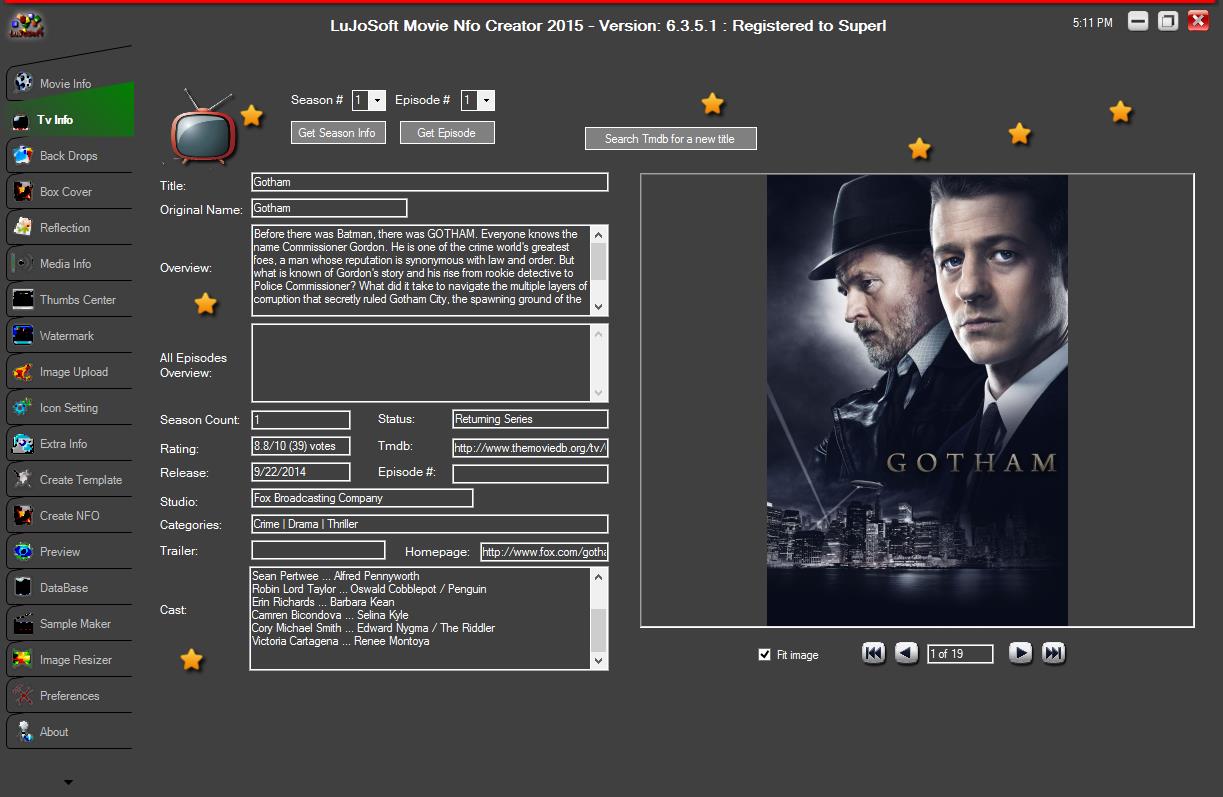Select the Watermark tool icon
Screen dimensions: 1223x797
22,335
